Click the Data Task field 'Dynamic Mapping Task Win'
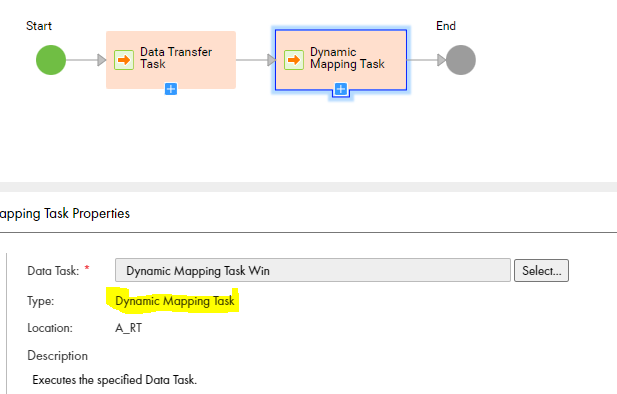This screenshot has height=394, width=617. pos(313,270)
